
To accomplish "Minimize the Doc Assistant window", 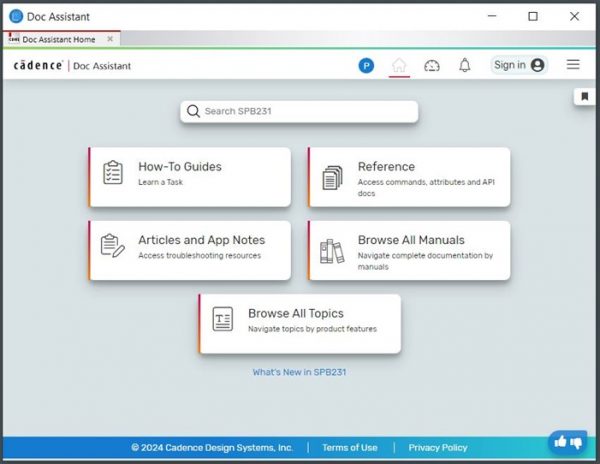I will [x=492, y=16].
